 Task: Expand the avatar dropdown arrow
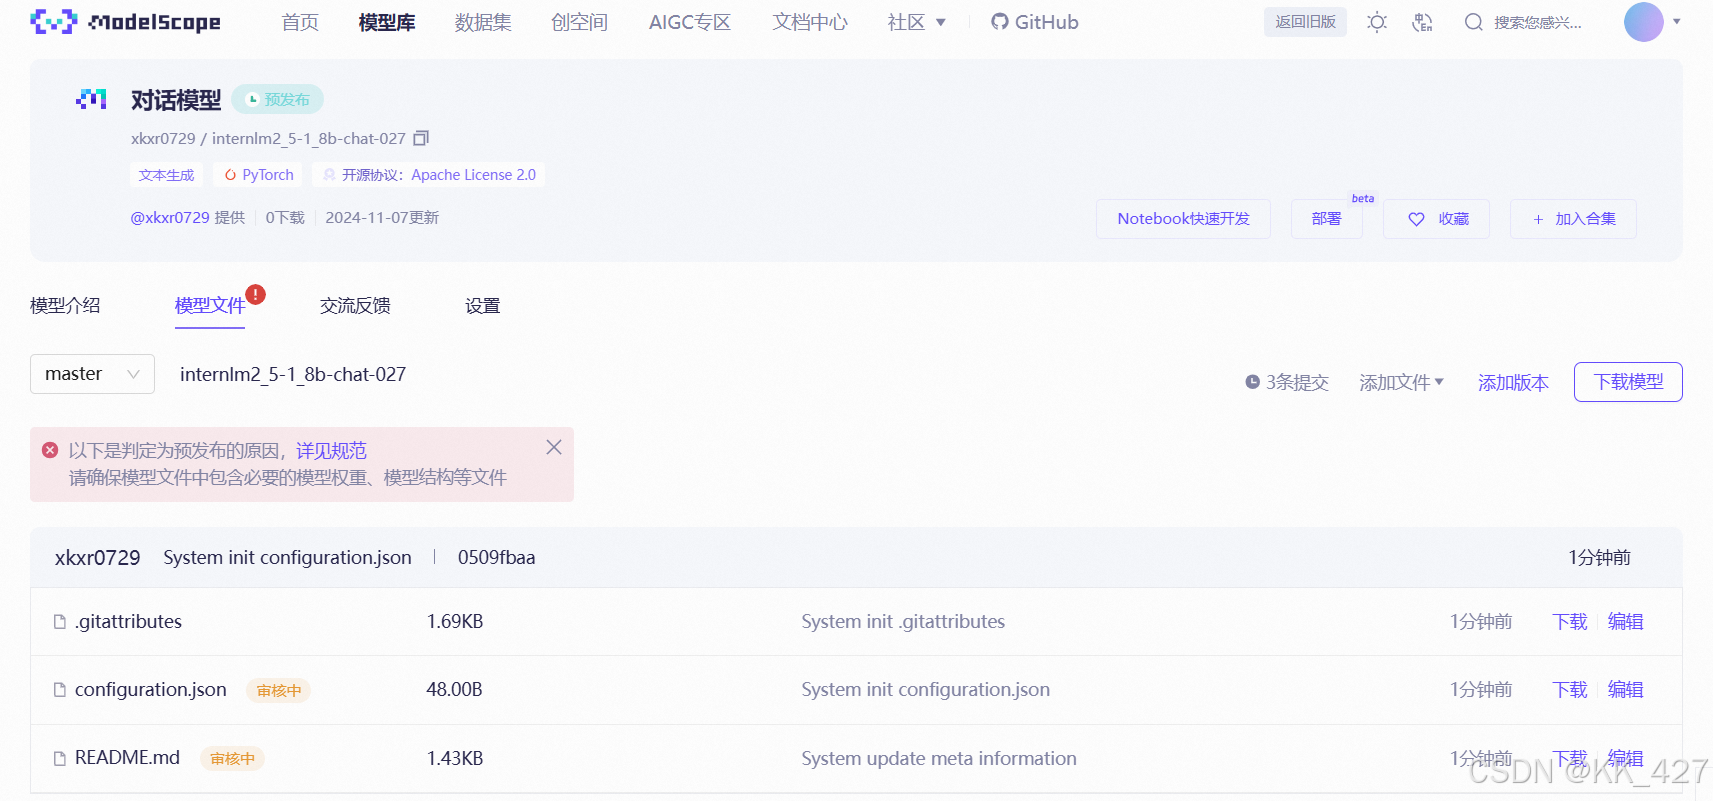pyautogui.click(x=1677, y=22)
